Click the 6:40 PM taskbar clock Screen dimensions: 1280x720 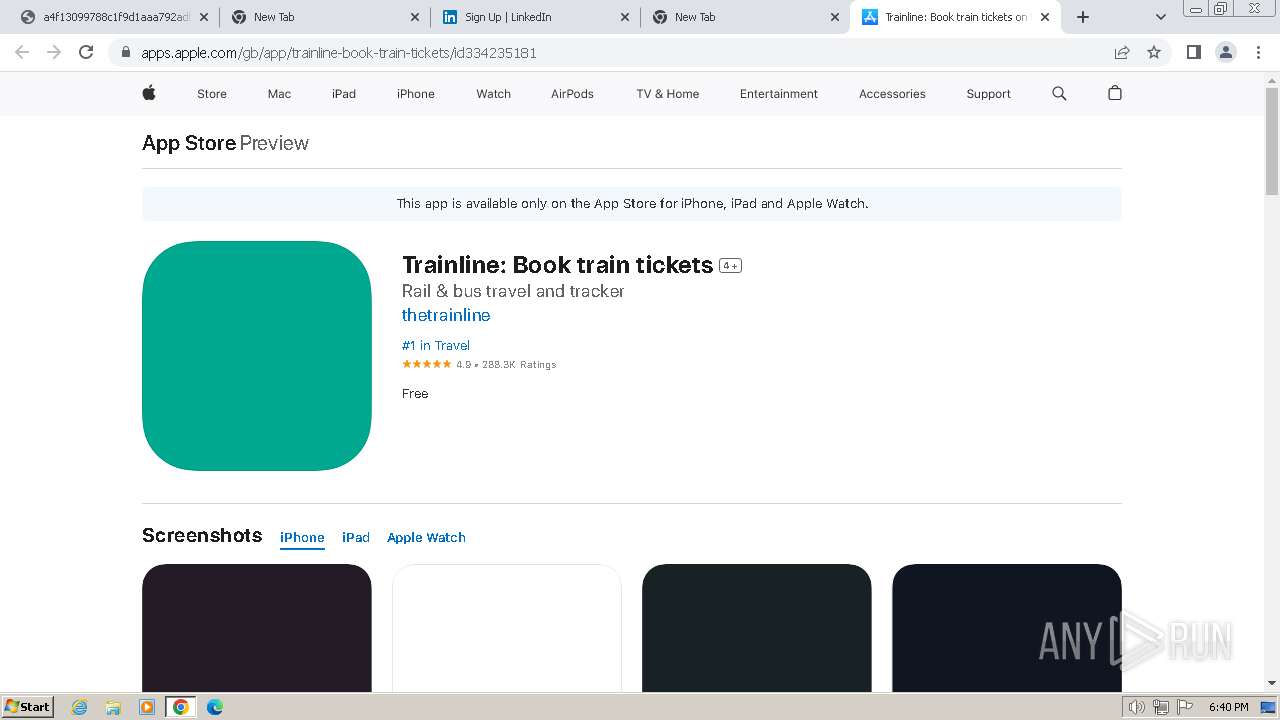[1228, 707]
